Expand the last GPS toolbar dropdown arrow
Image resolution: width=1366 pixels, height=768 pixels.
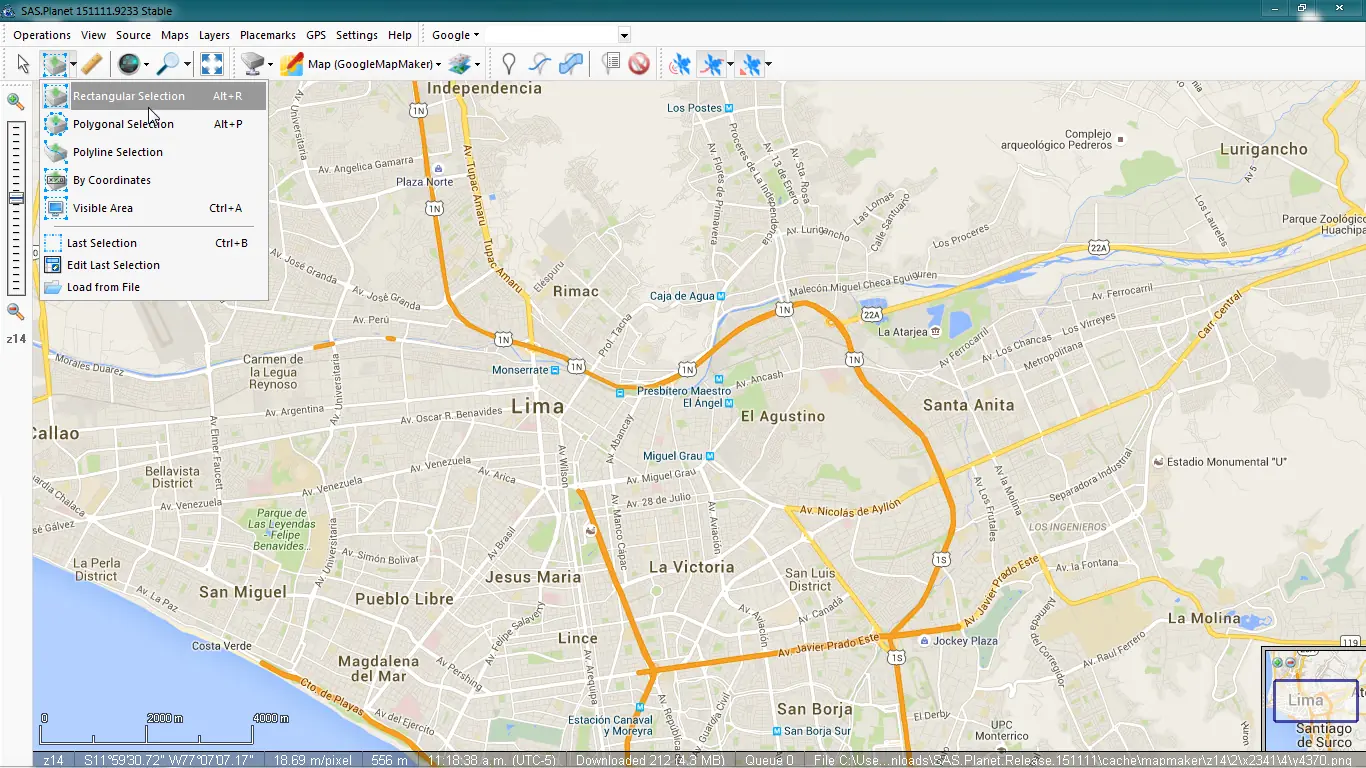(768, 64)
